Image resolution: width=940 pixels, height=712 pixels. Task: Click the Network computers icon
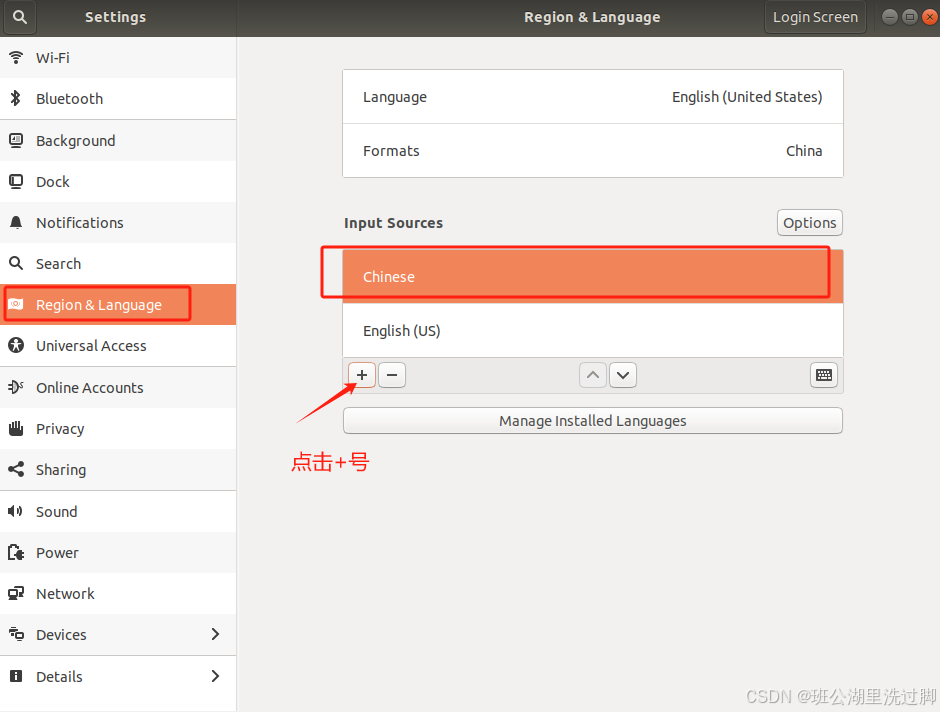pyautogui.click(x=16, y=593)
